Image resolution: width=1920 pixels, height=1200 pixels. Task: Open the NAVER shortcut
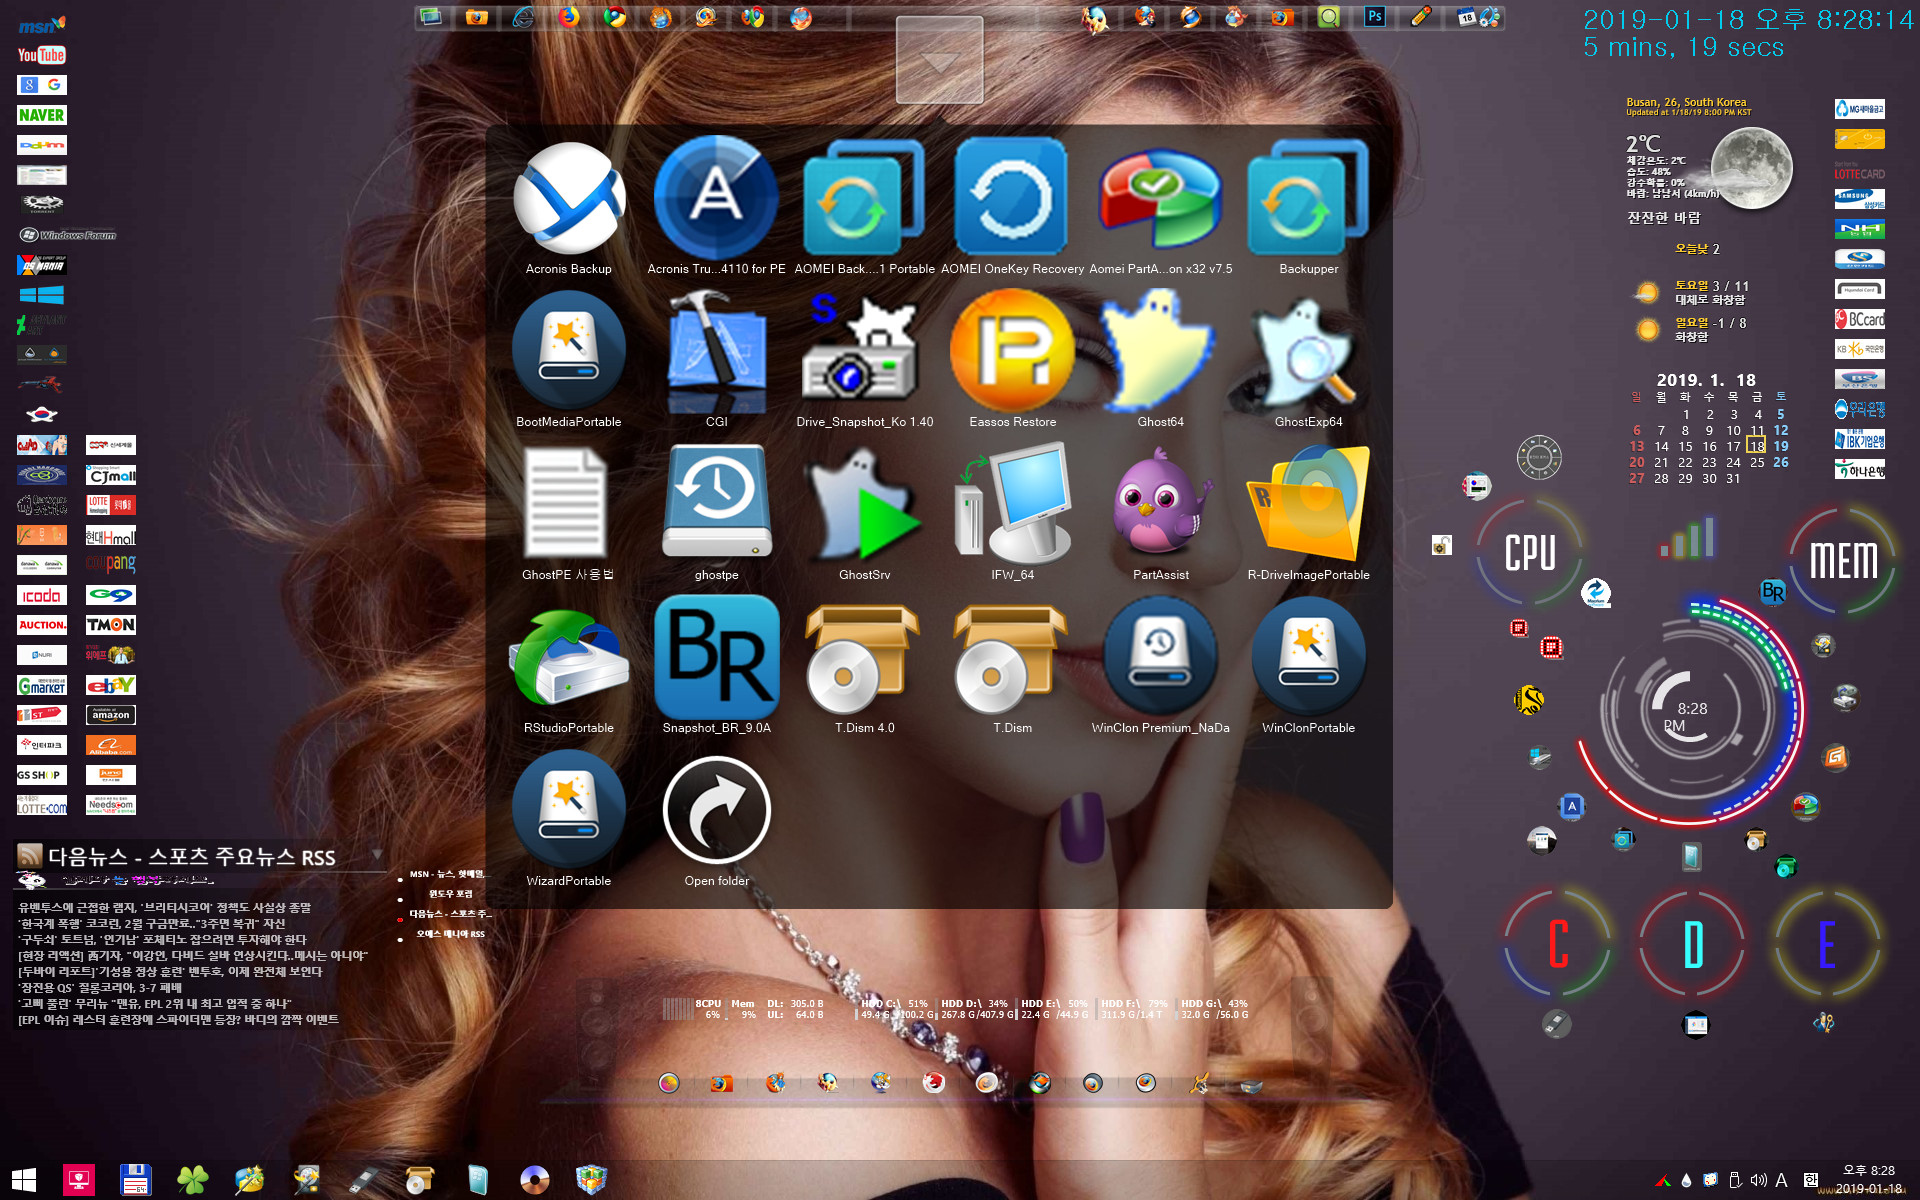click(x=41, y=115)
